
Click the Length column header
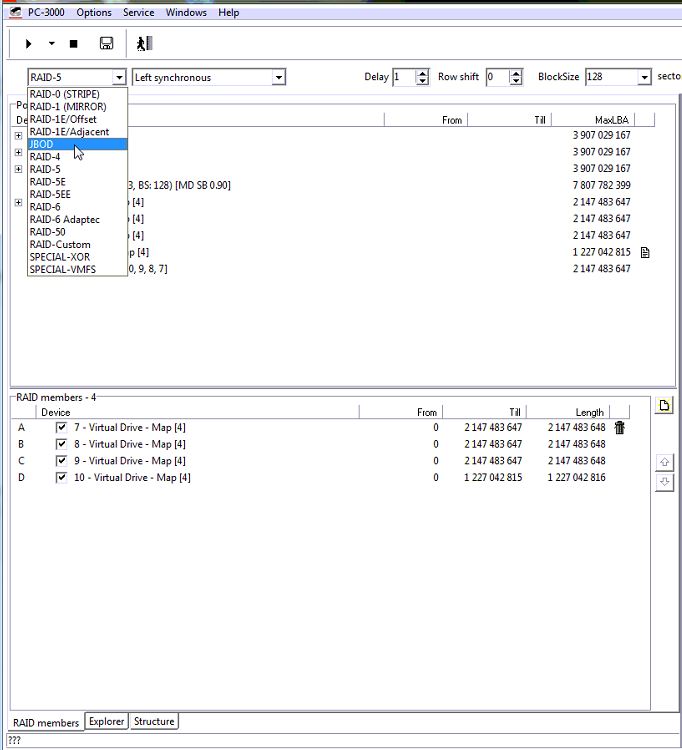click(x=569, y=412)
